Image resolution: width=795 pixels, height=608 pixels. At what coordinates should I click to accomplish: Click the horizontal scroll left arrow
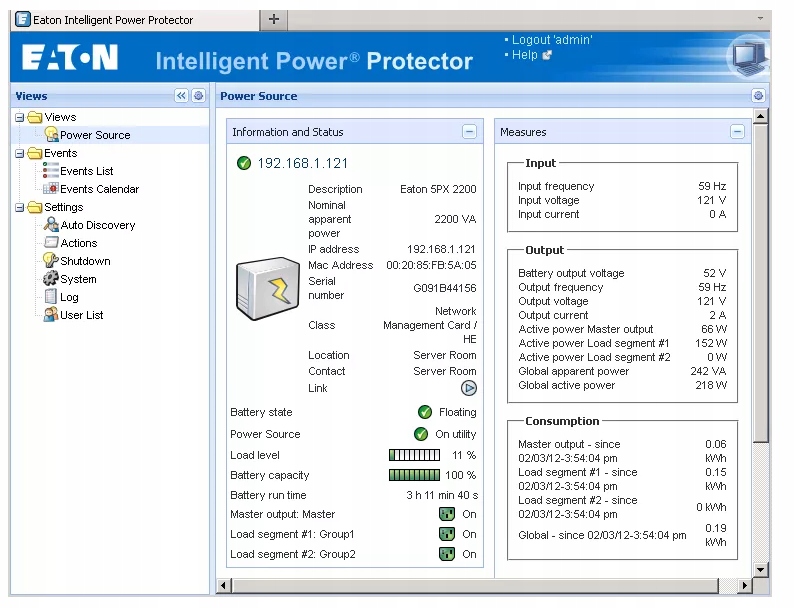click(223, 585)
